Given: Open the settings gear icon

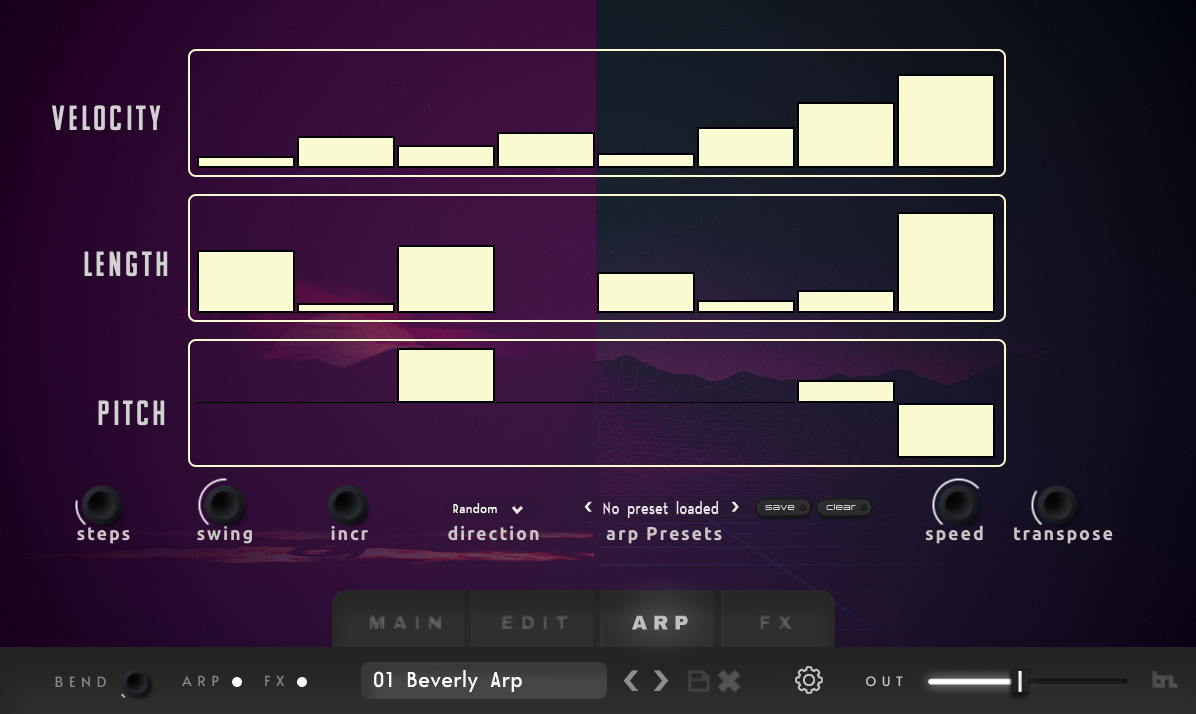Looking at the screenshot, I should pyautogui.click(x=809, y=680).
